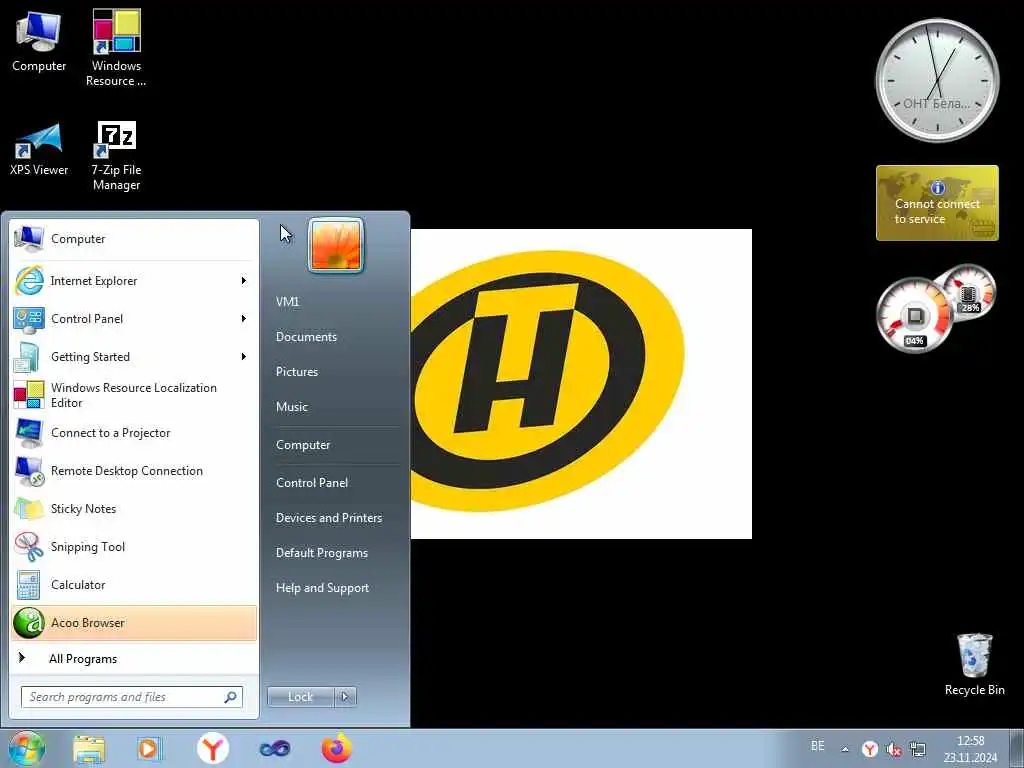Expand Control Panel jump list arrow
1024x768 pixels.
244,319
